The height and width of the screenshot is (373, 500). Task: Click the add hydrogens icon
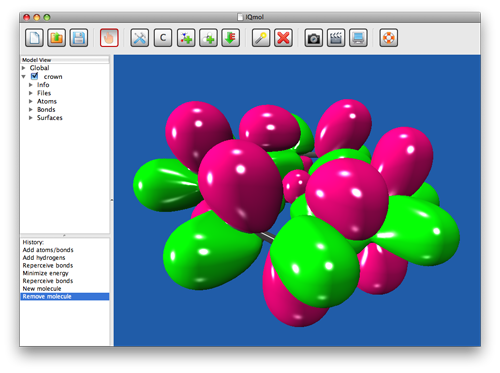click(x=208, y=38)
